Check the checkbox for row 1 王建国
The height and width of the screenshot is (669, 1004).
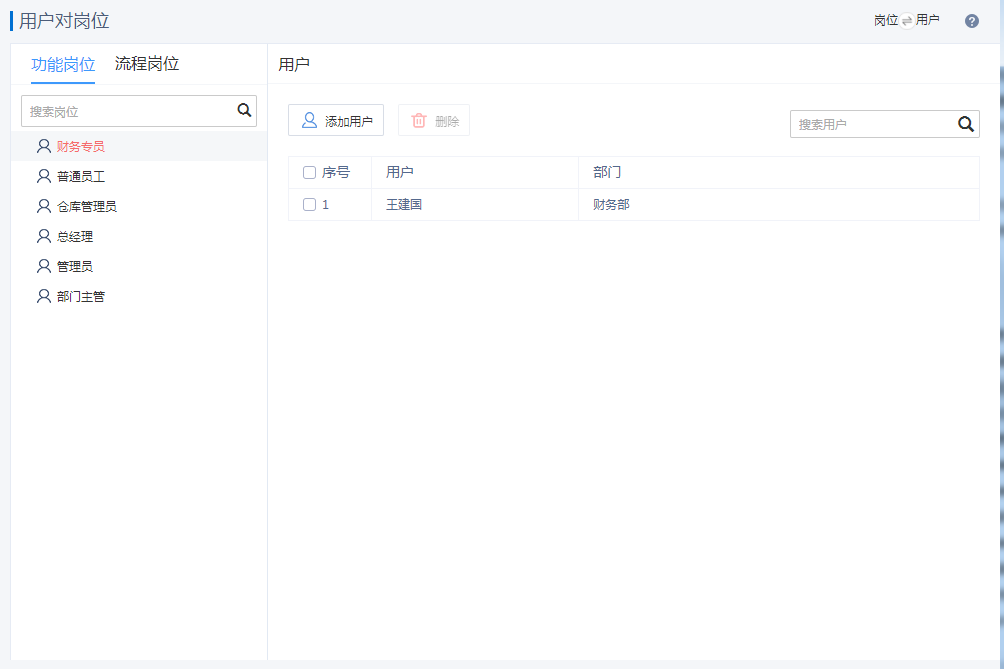click(x=309, y=204)
